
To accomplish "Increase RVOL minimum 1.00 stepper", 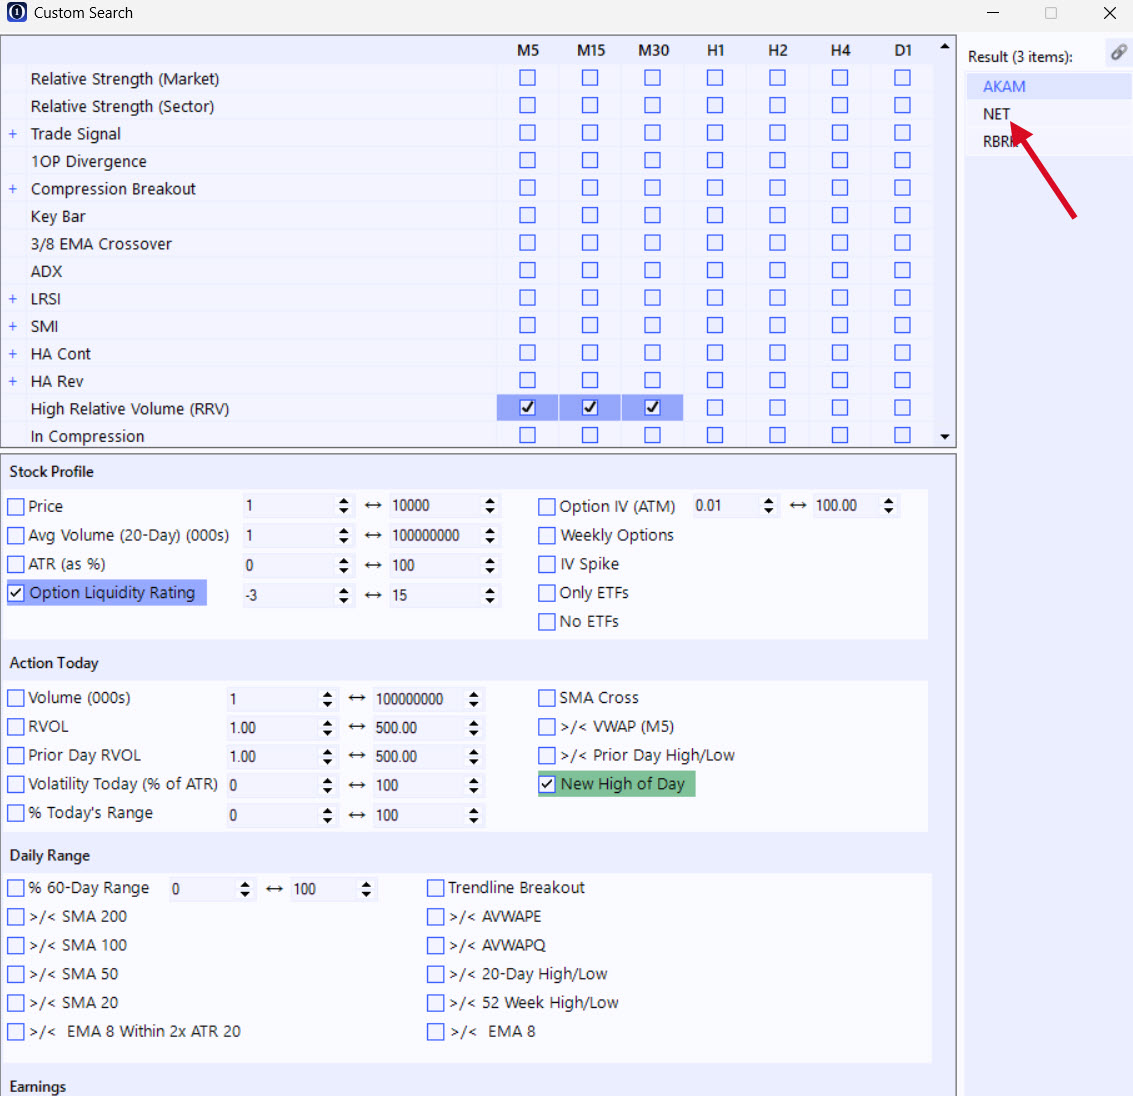I will click(327, 722).
